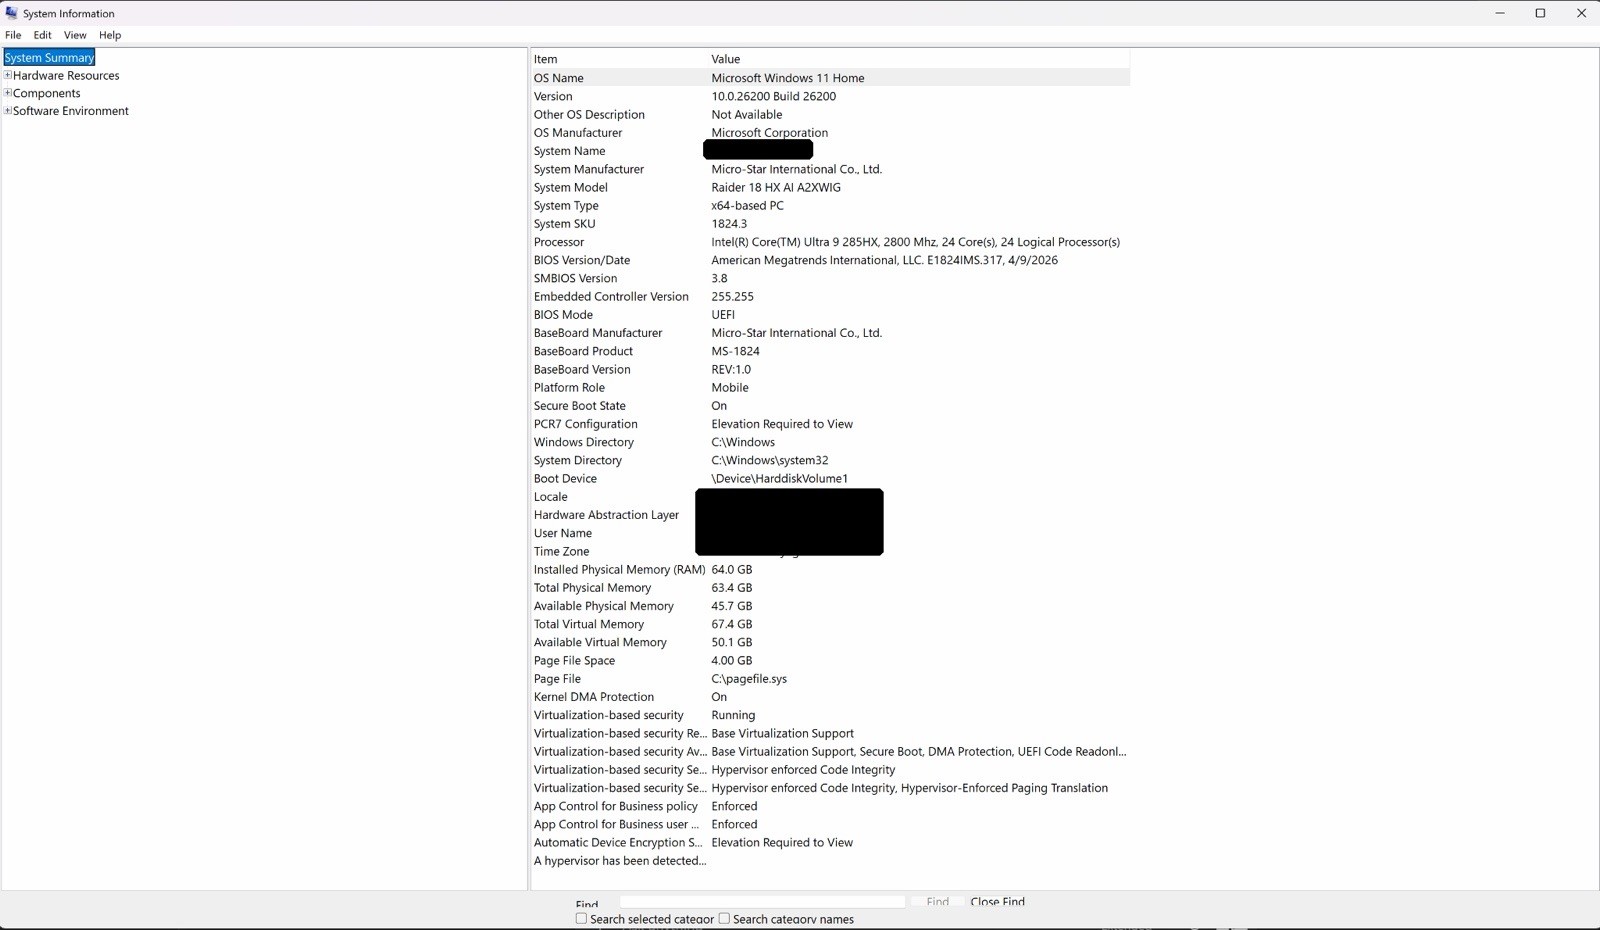The image size is (1600, 930).
Task: Click System SKU value 1824.3
Action: [x=729, y=224]
